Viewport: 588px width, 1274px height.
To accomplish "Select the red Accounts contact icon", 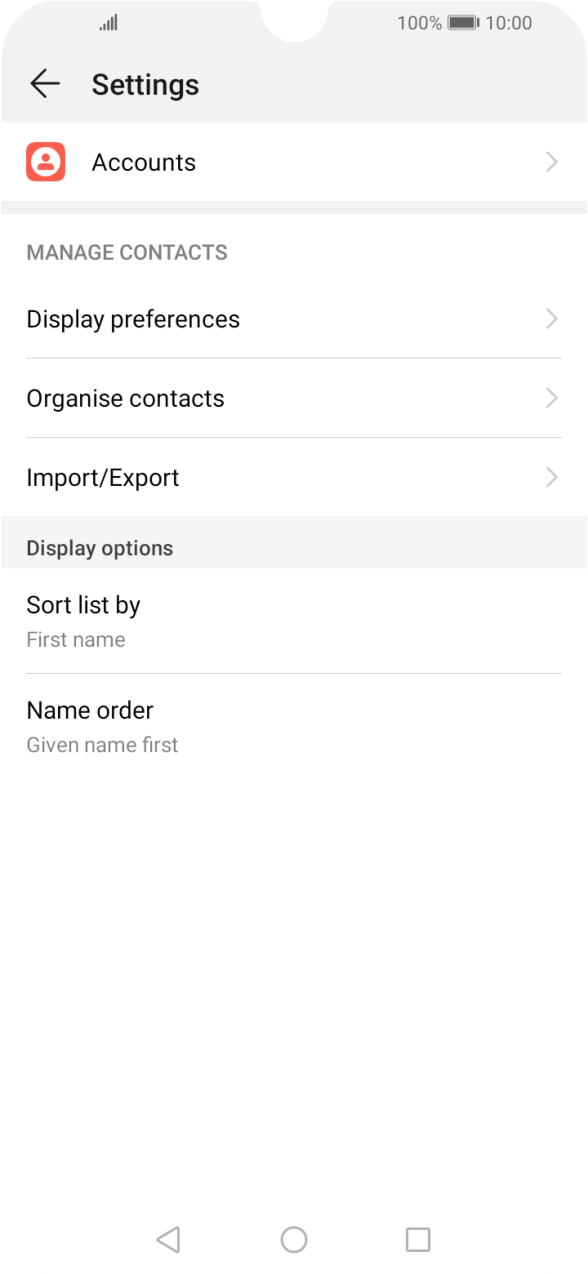I will tap(44, 161).
